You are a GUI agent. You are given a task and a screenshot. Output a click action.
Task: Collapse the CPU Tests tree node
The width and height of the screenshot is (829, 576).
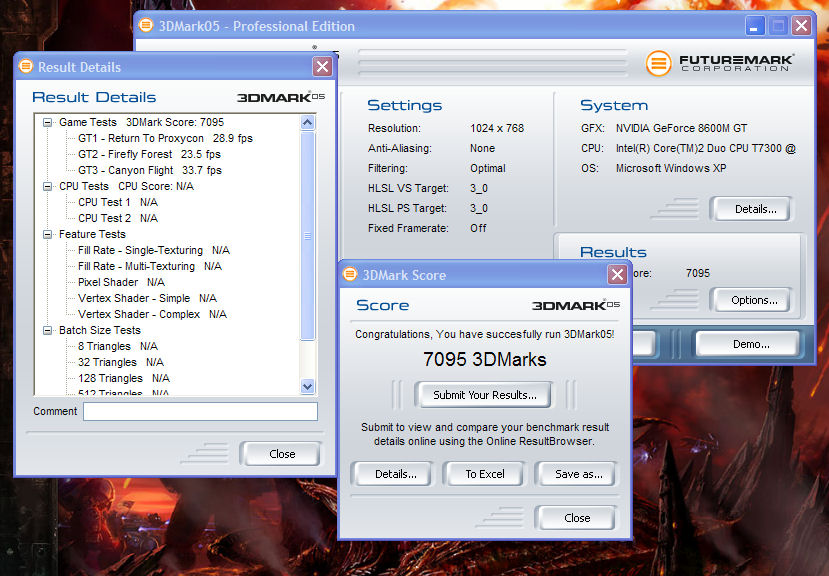(48, 186)
